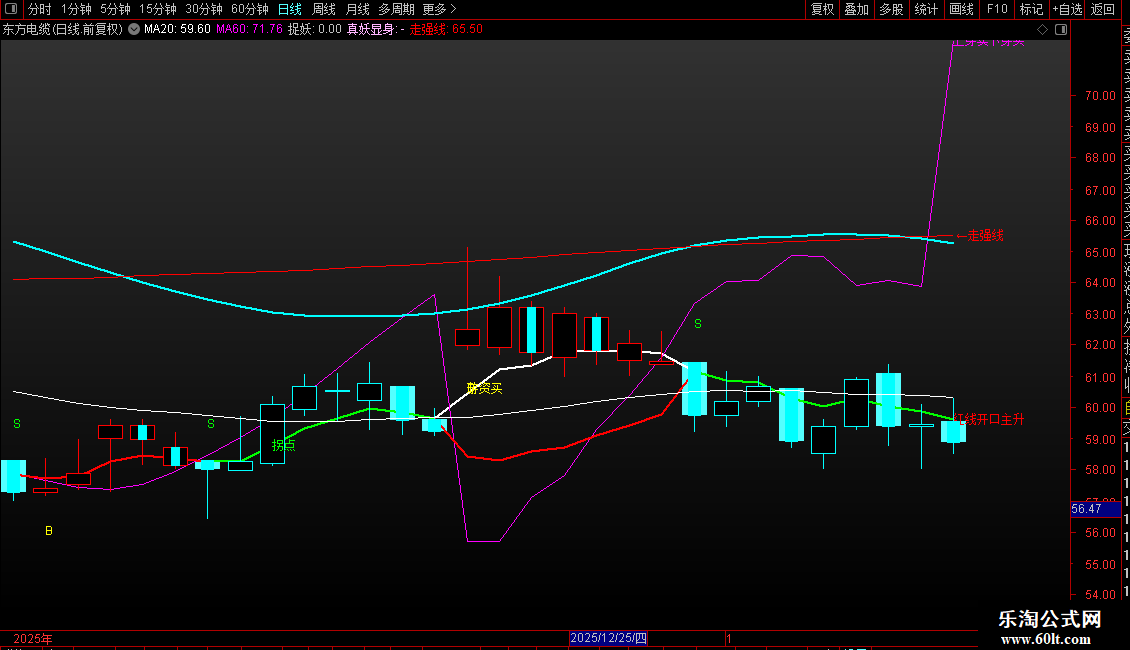Screen dimensions: 1130x650
Task: Click the 2025年 label on time axis
Action: click(x=32, y=638)
